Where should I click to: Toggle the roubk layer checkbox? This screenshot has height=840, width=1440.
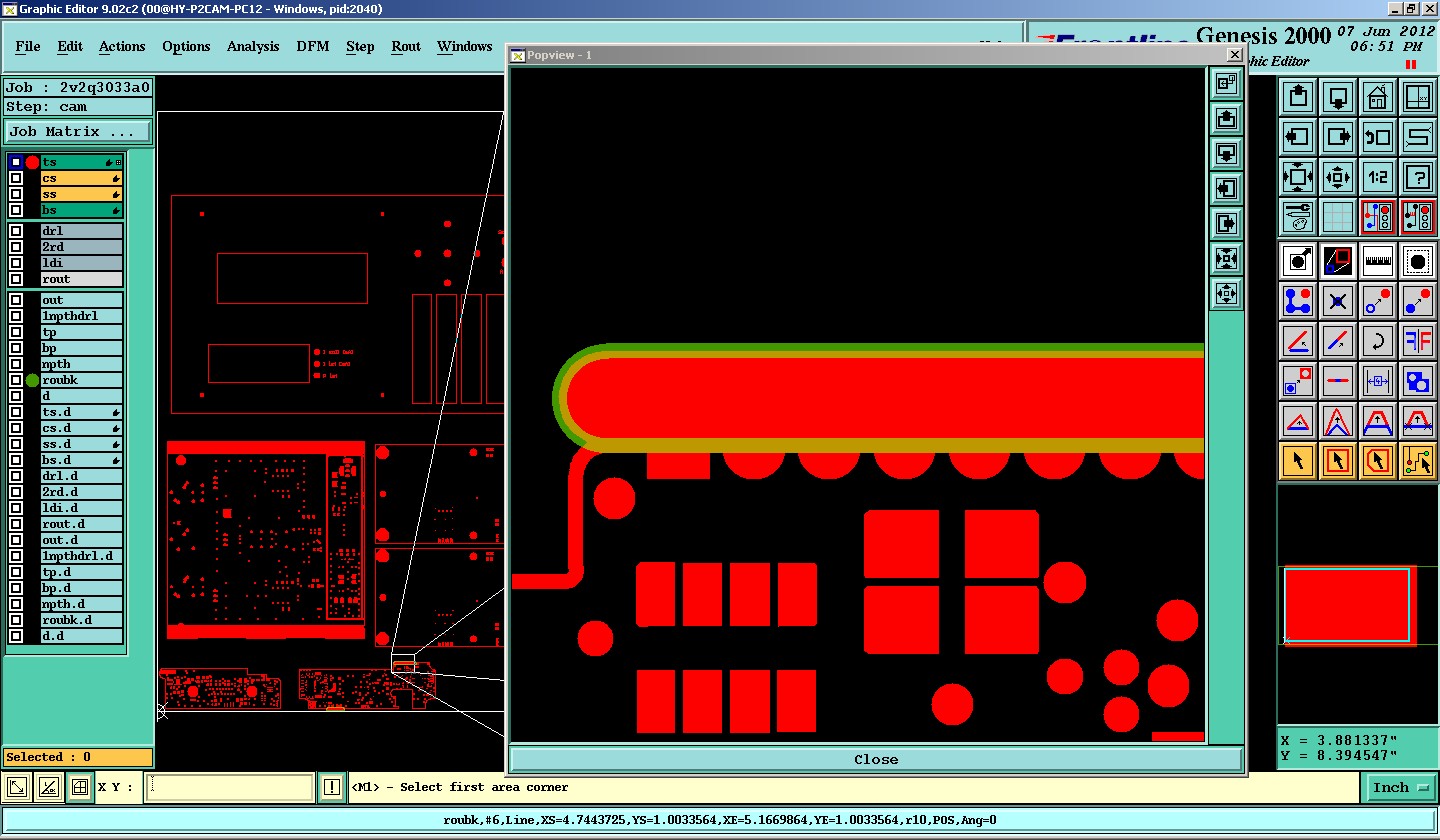tap(16, 380)
